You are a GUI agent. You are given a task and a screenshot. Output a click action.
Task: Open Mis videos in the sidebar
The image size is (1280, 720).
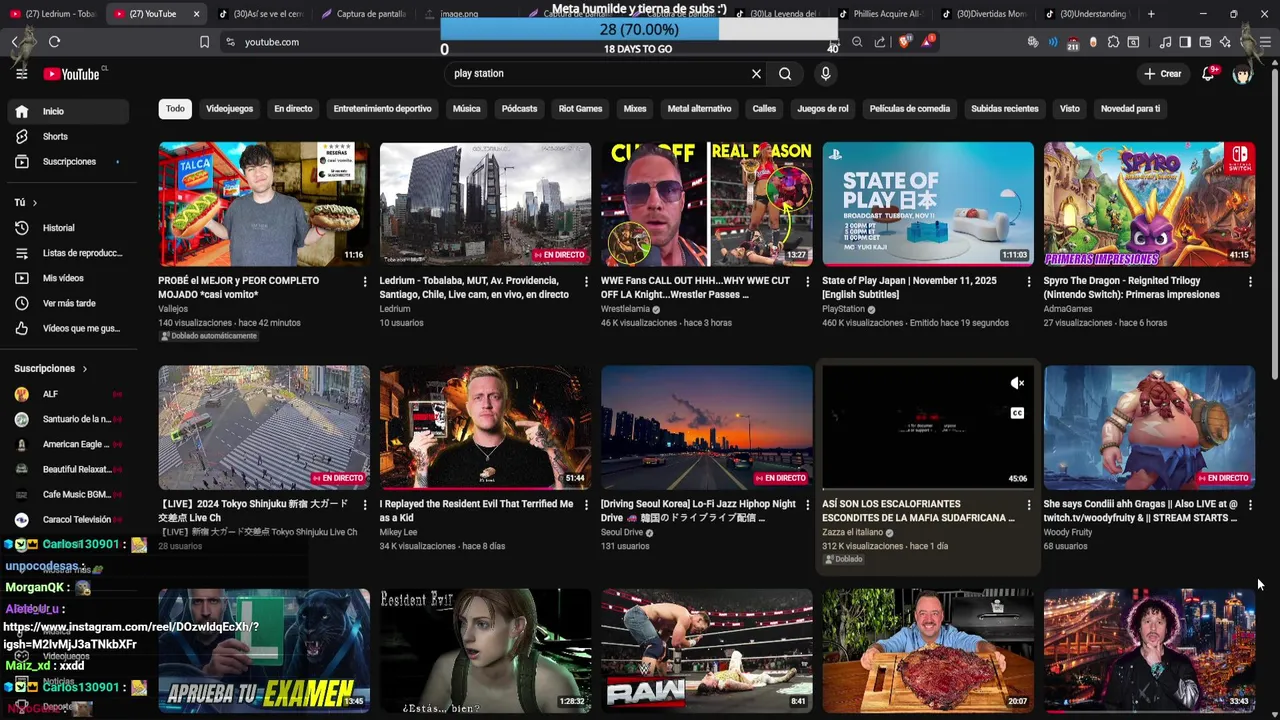(x=70, y=278)
